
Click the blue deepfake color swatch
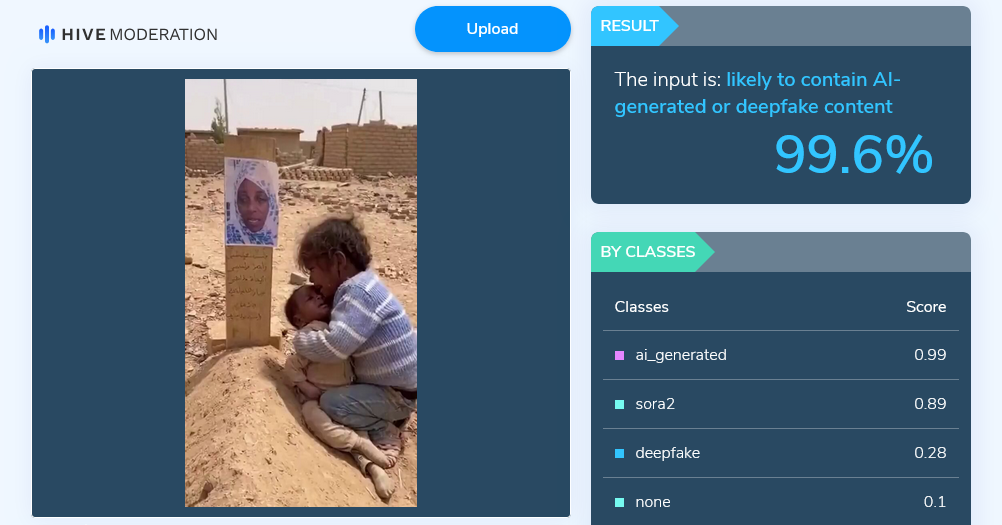(619, 453)
